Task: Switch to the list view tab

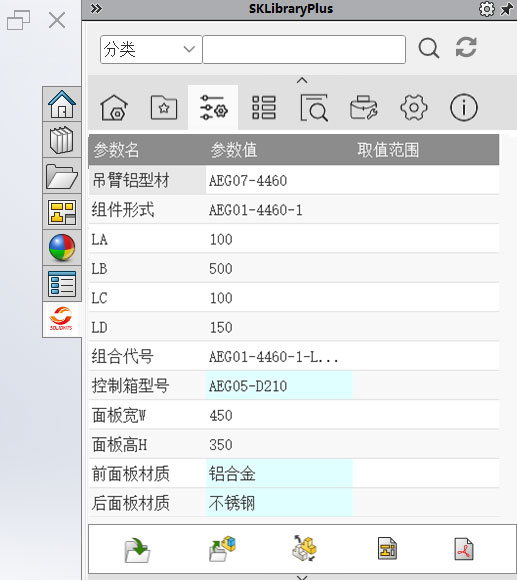Action: 264,107
